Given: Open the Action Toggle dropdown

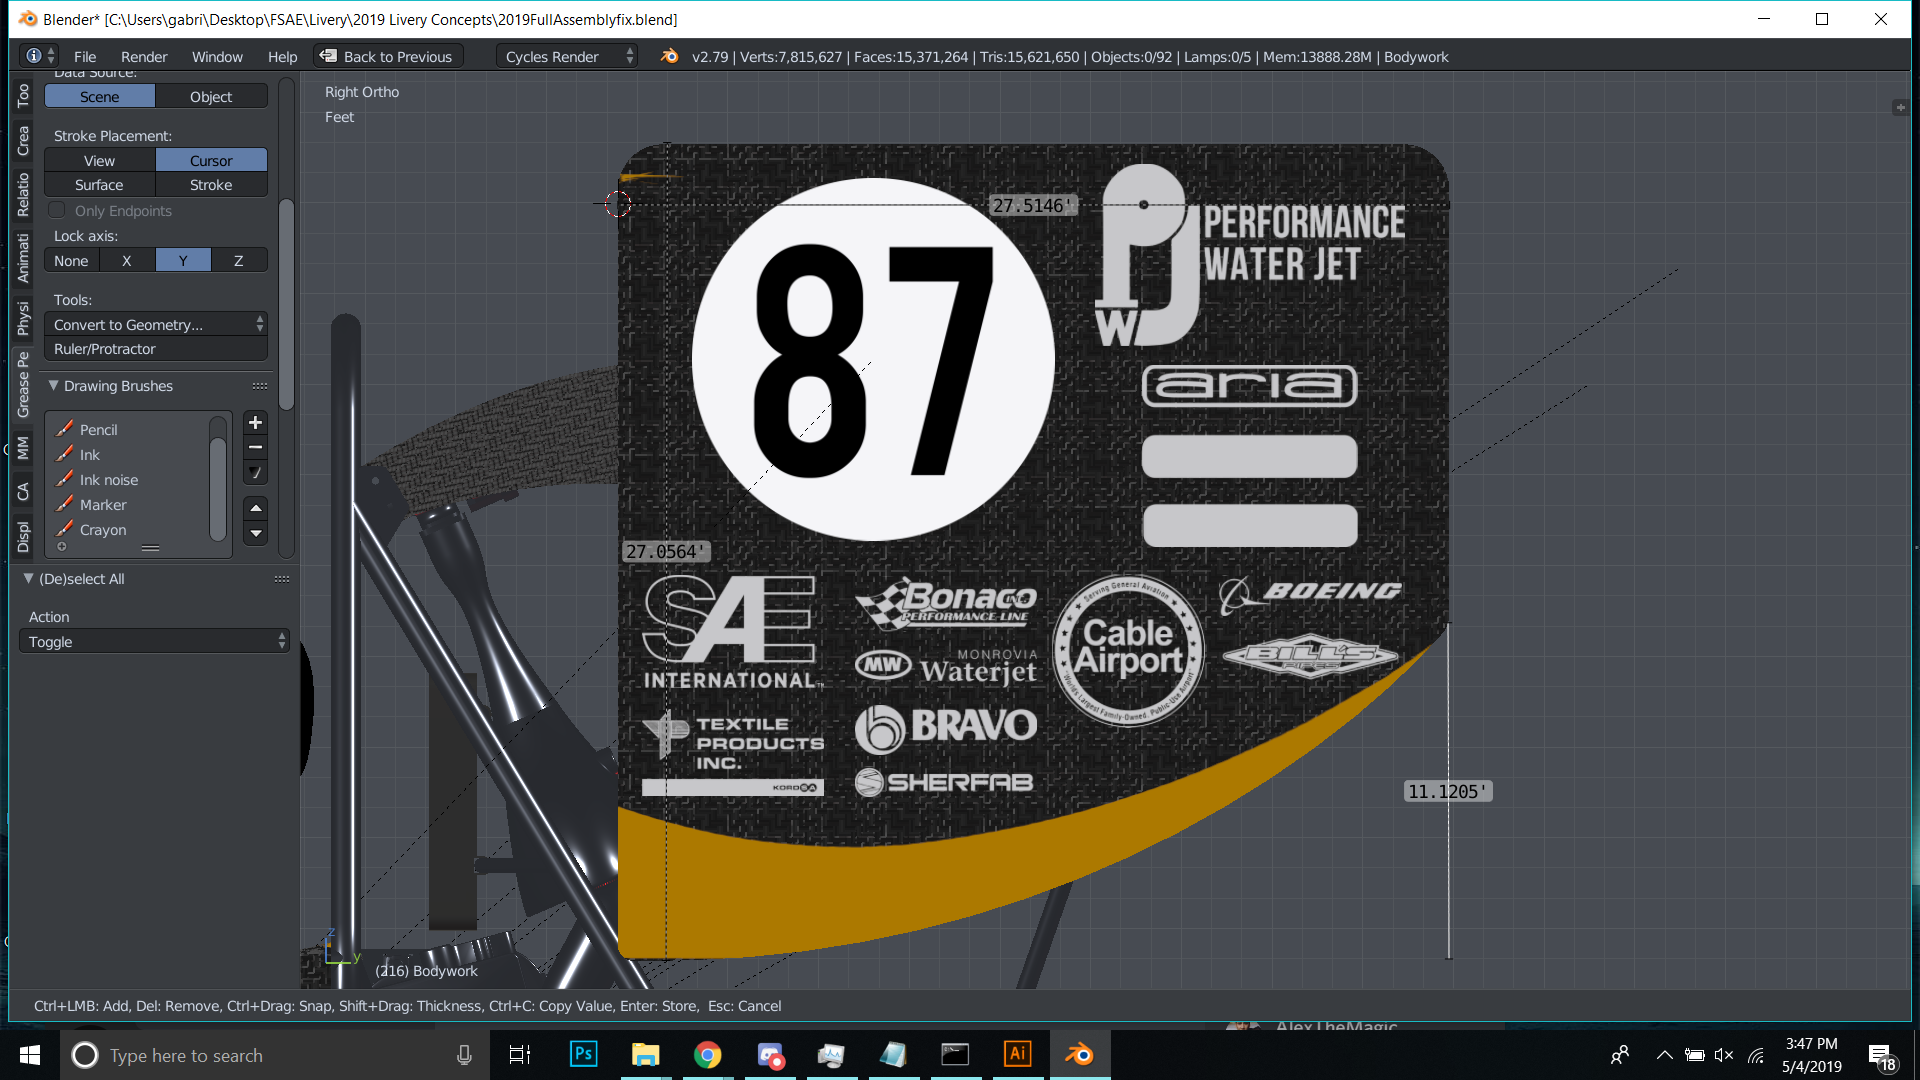Looking at the screenshot, I should (154, 641).
